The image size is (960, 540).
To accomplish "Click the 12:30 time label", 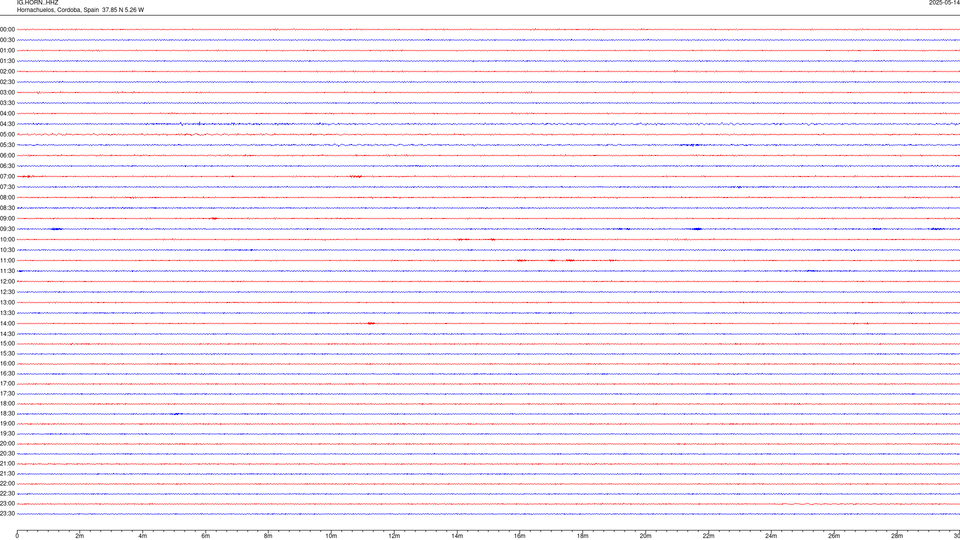I will tap(7, 292).
